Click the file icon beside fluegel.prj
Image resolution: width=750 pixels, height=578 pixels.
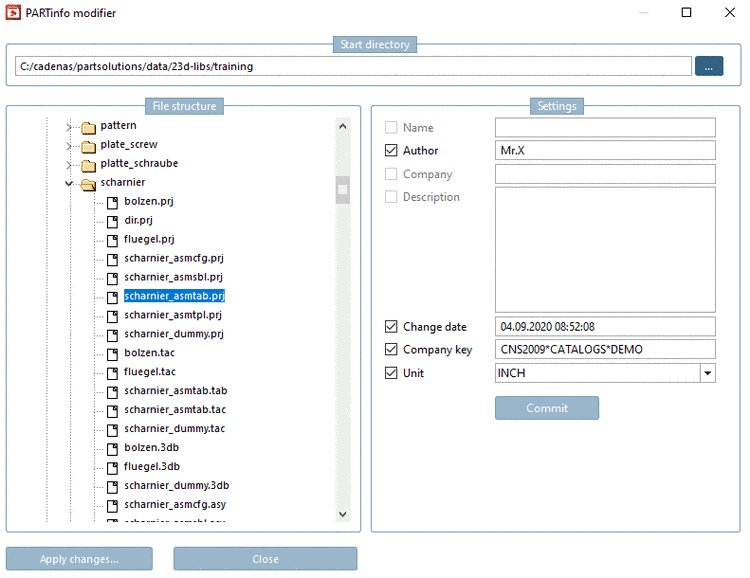coord(112,241)
